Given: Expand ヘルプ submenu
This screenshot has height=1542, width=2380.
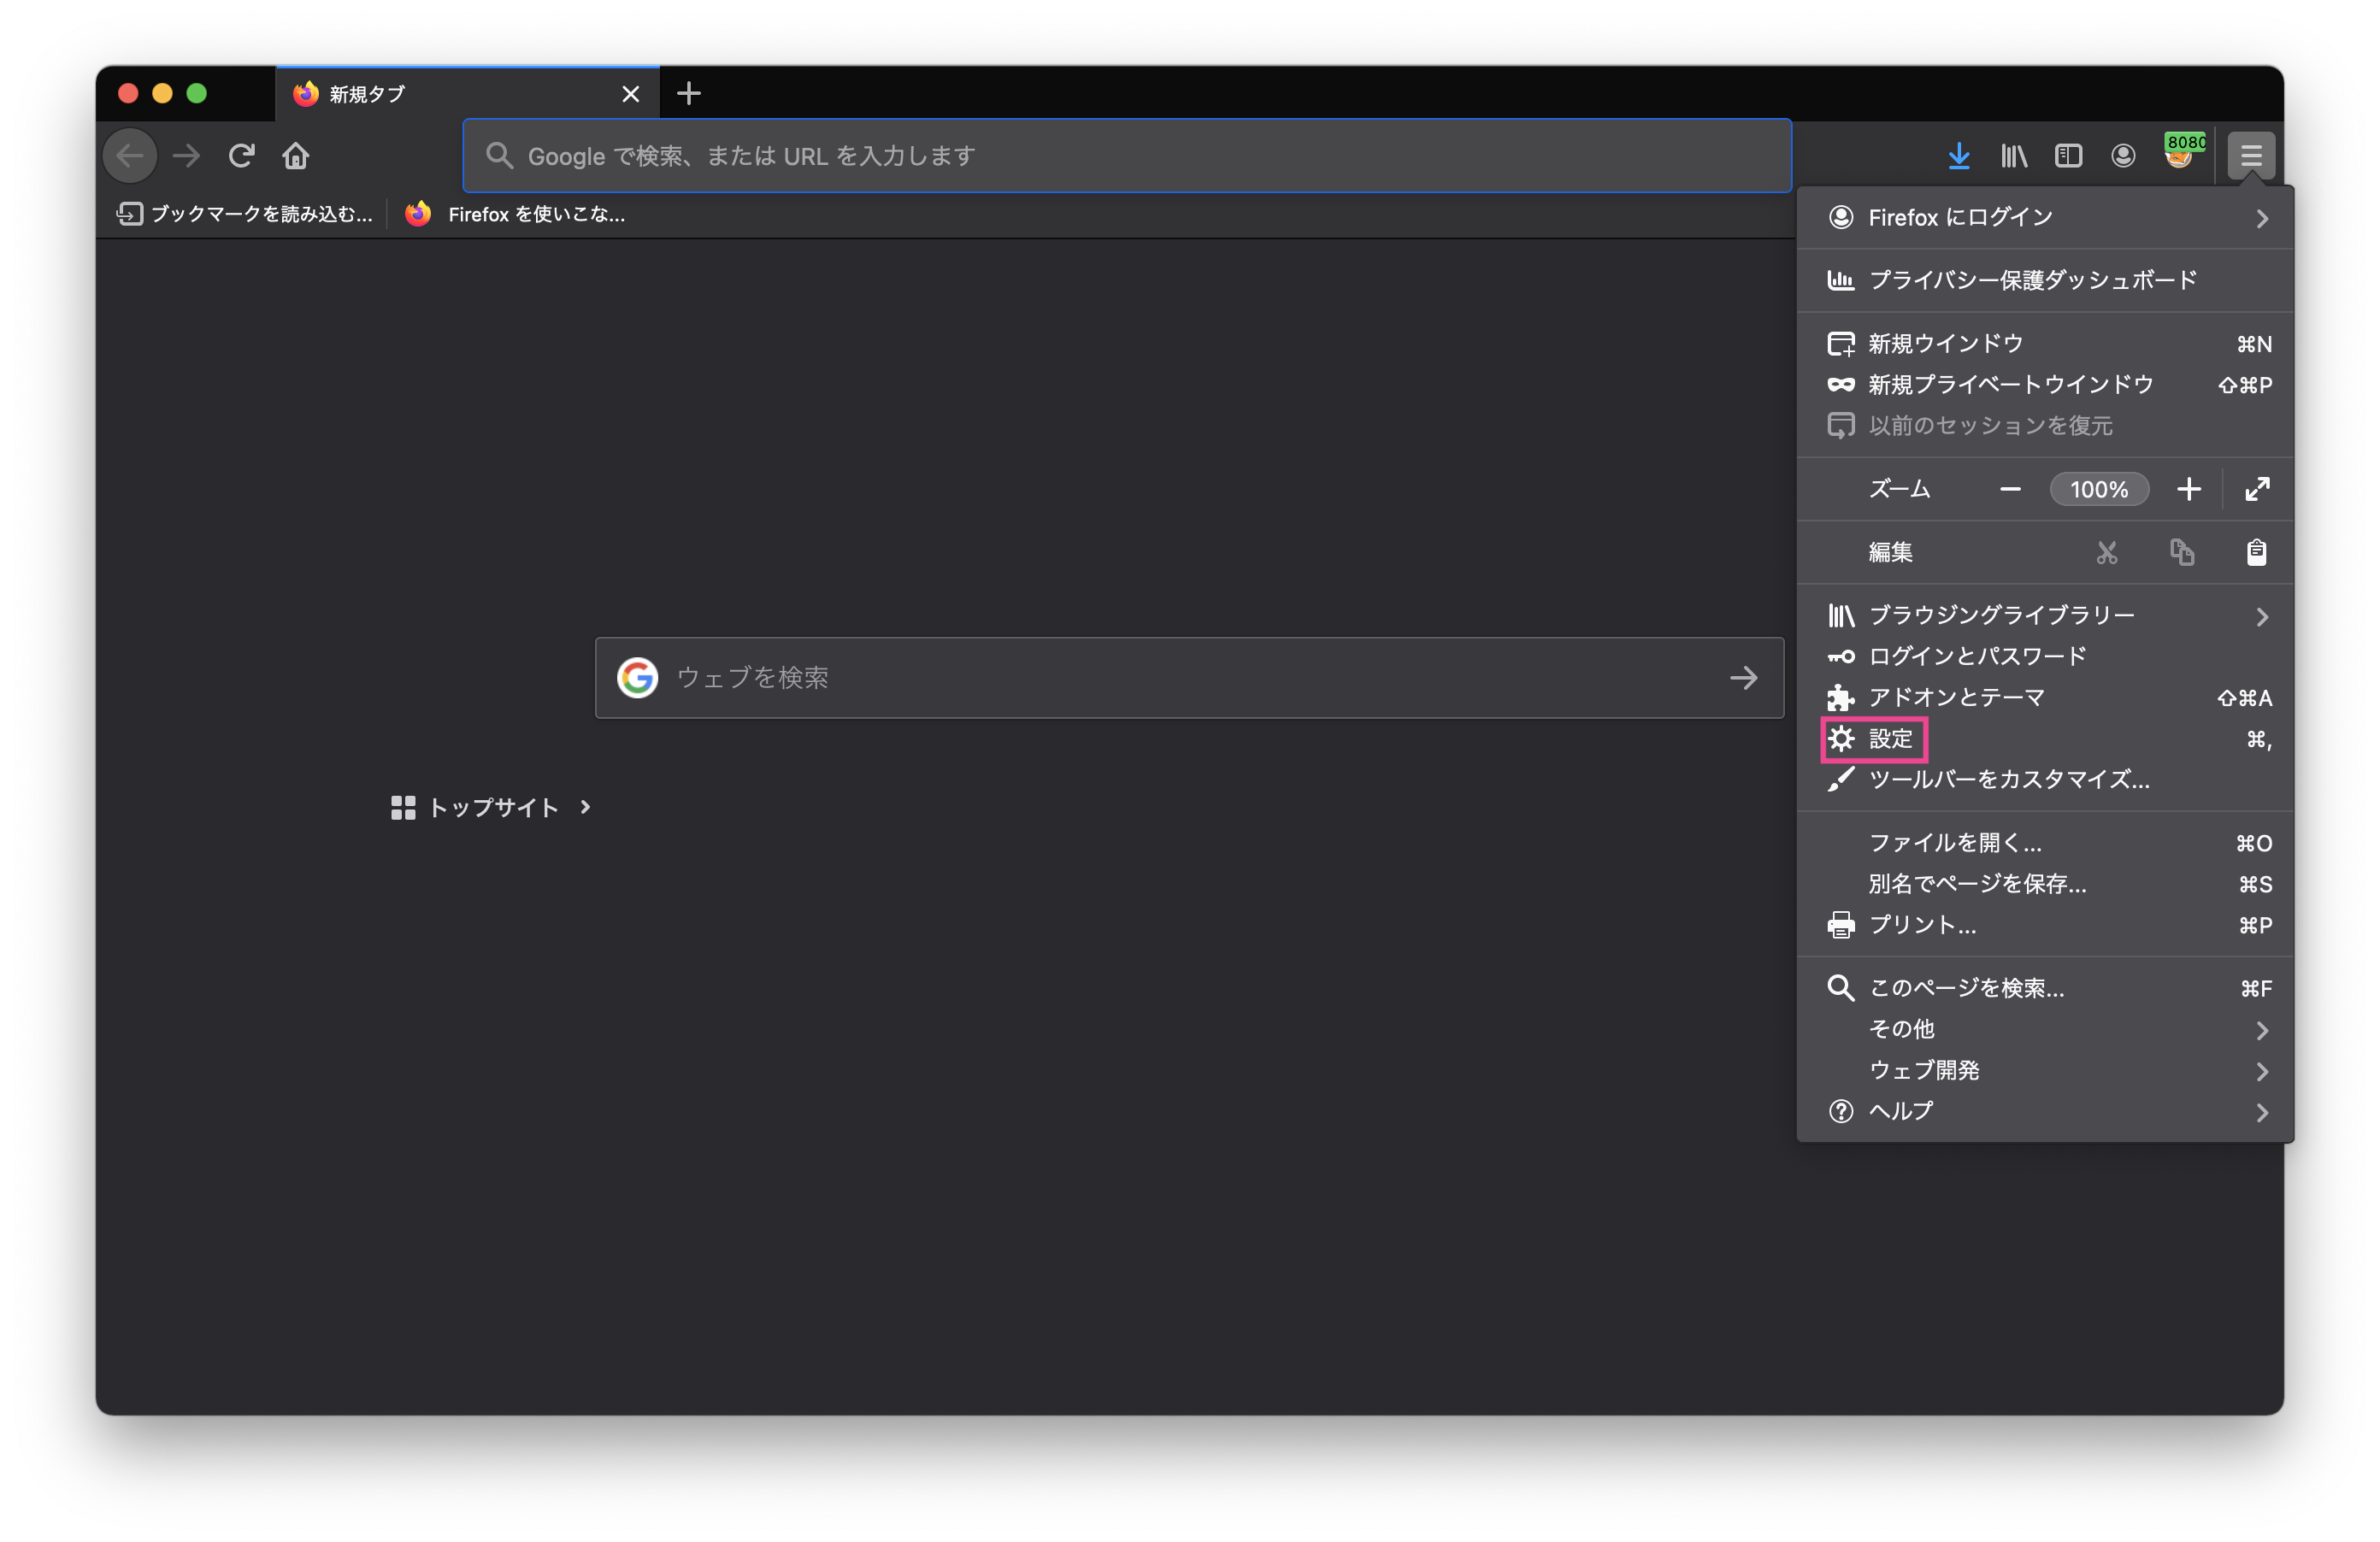Looking at the screenshot, I should tap(2045, 1111).
